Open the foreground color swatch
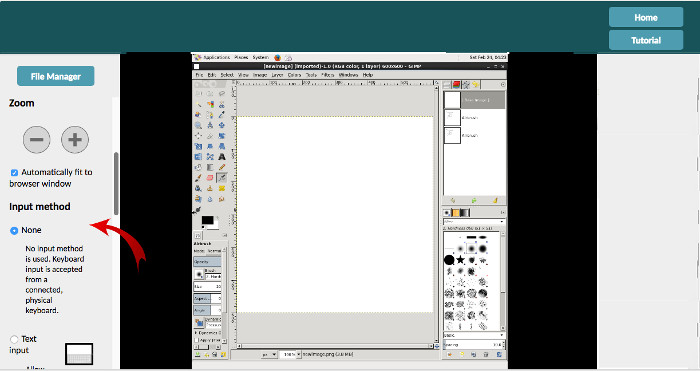Image resolution: width=700 pixels, height=371 pixels. click(x=207, y=220)
